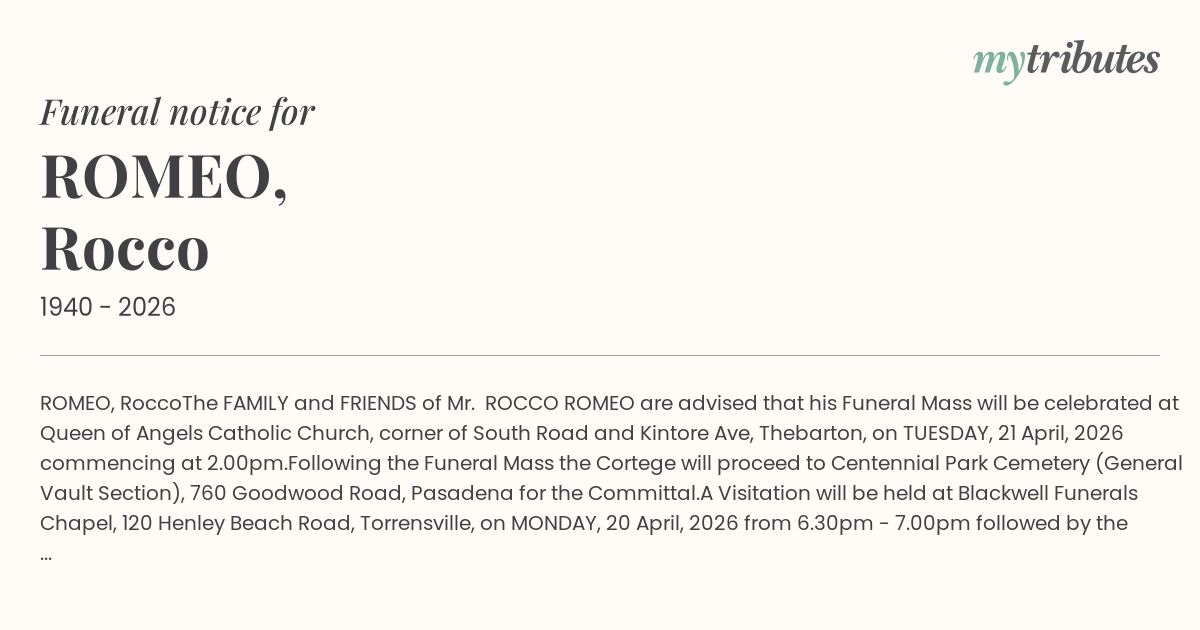
Task: Click the "Funeral notice for" heading
Action: click(177, 113)
